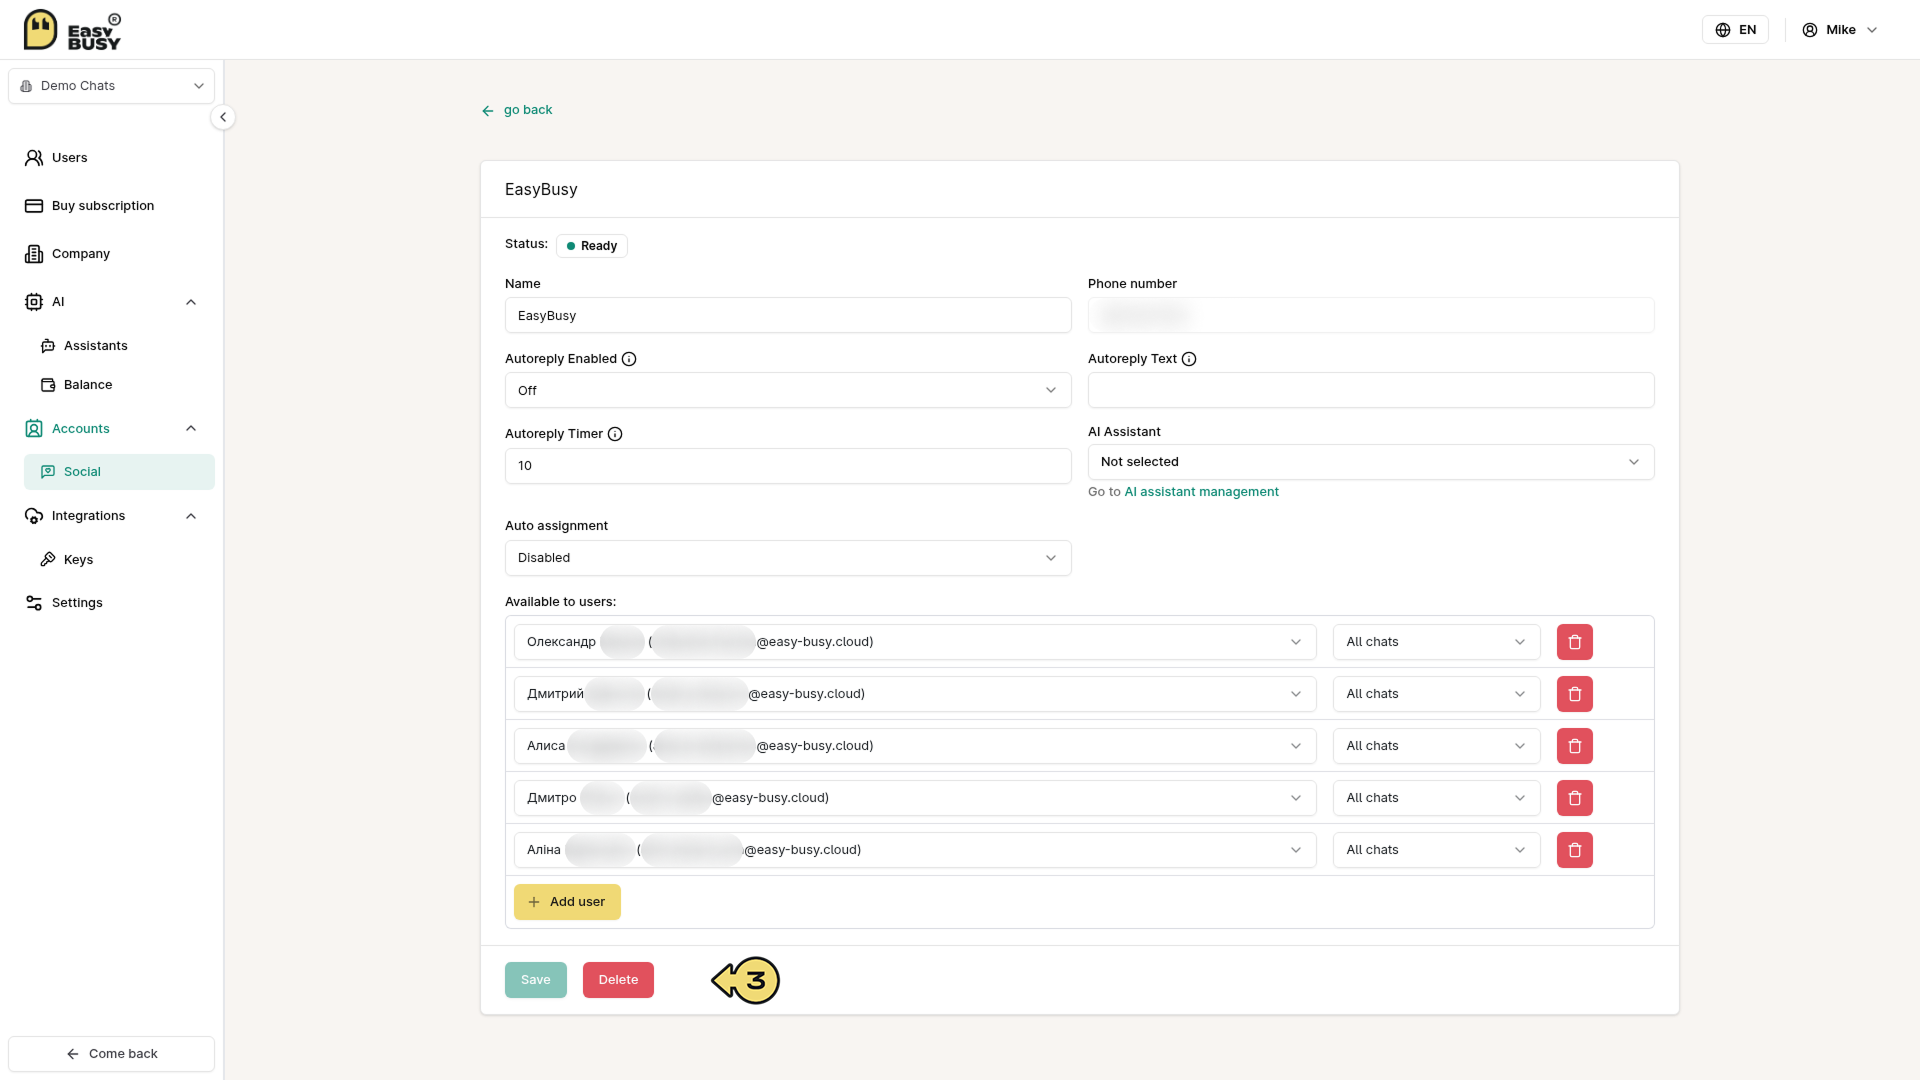The image size is (1920, 1080).
Task: Delete the Дмитрий user row
Action: tap(1574, 694)
